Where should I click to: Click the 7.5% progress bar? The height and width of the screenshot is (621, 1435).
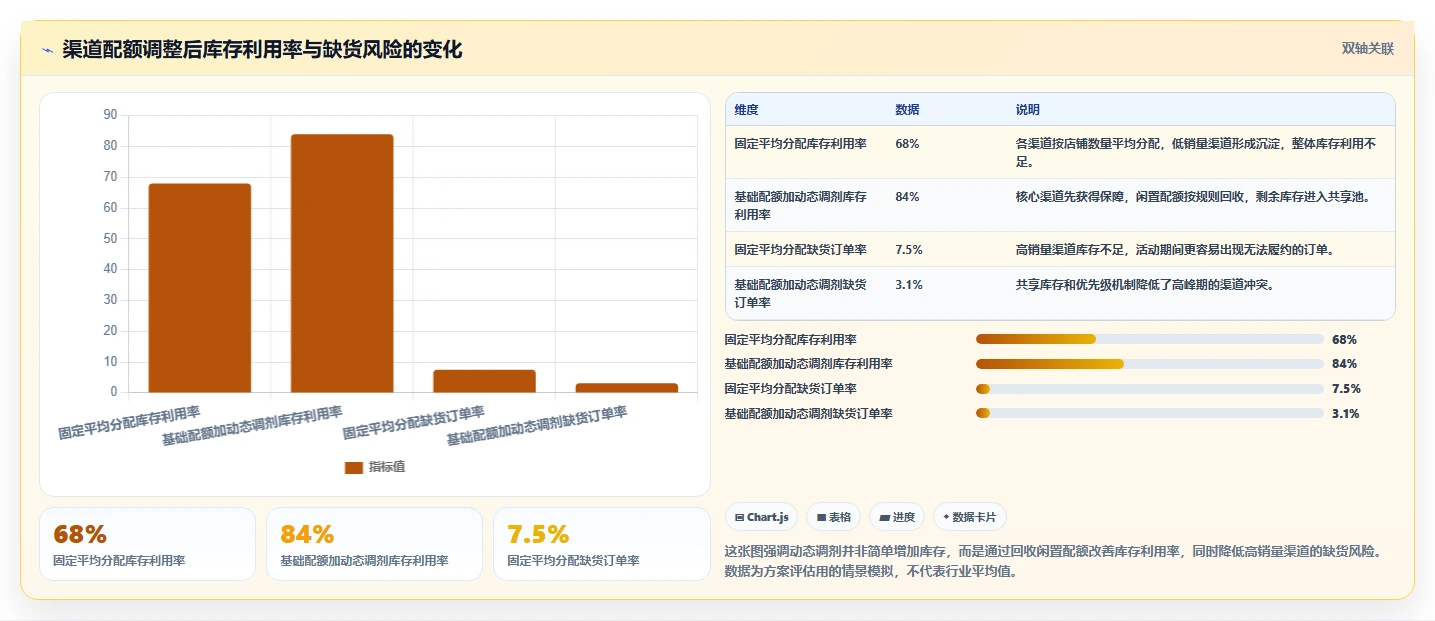(x=1150, y=389)
